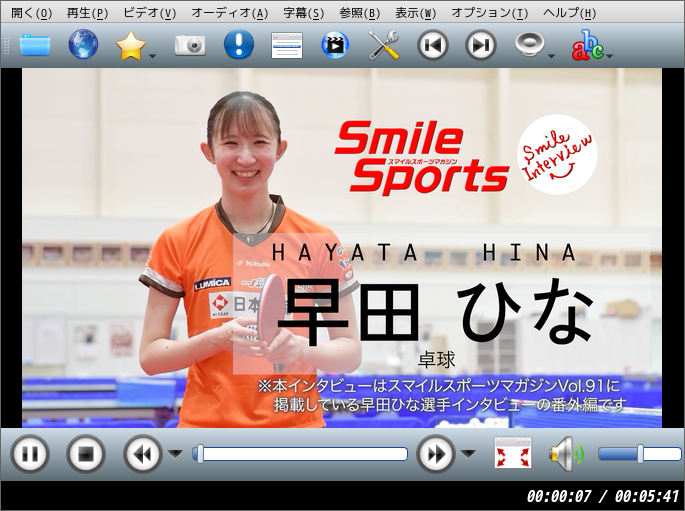Image resolution: width=685 pixels, height=511 pixels.
Task: Click the elapsed time 00:00:07 display
Action: click(x=559, y=496)
